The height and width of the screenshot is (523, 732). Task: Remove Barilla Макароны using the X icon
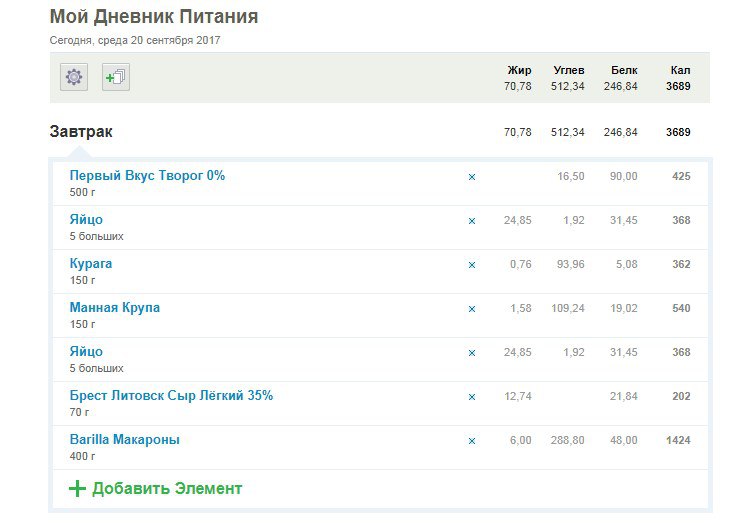pyautogui.click(x=472, y=441)
